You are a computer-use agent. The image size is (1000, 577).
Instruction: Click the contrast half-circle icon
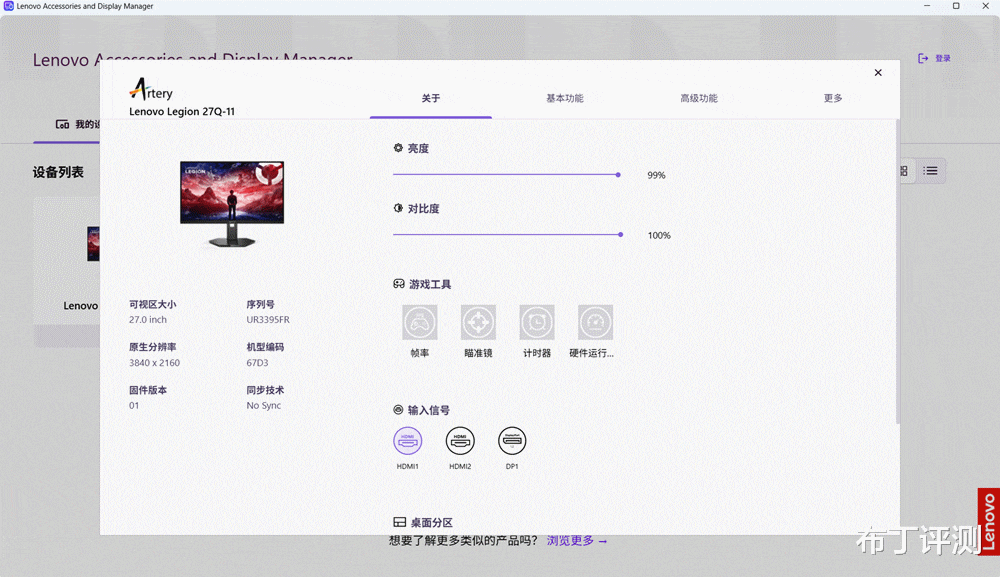tap(398, 208)
